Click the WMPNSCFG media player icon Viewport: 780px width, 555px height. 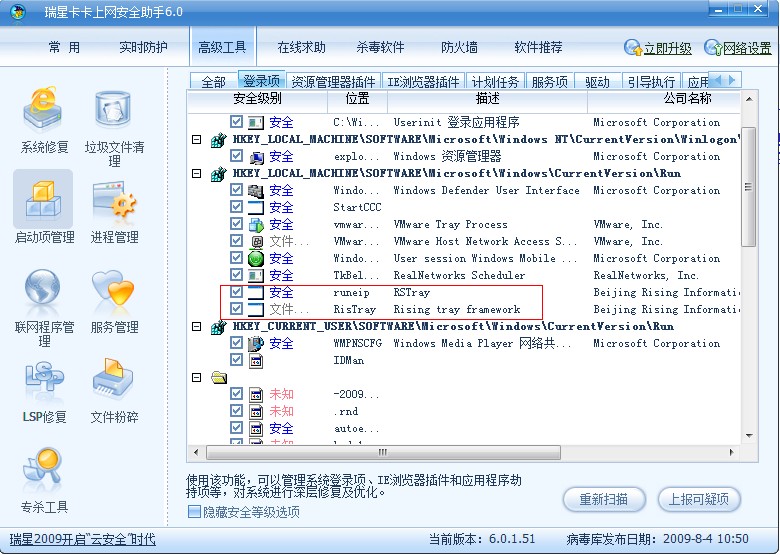click(256, 343)
